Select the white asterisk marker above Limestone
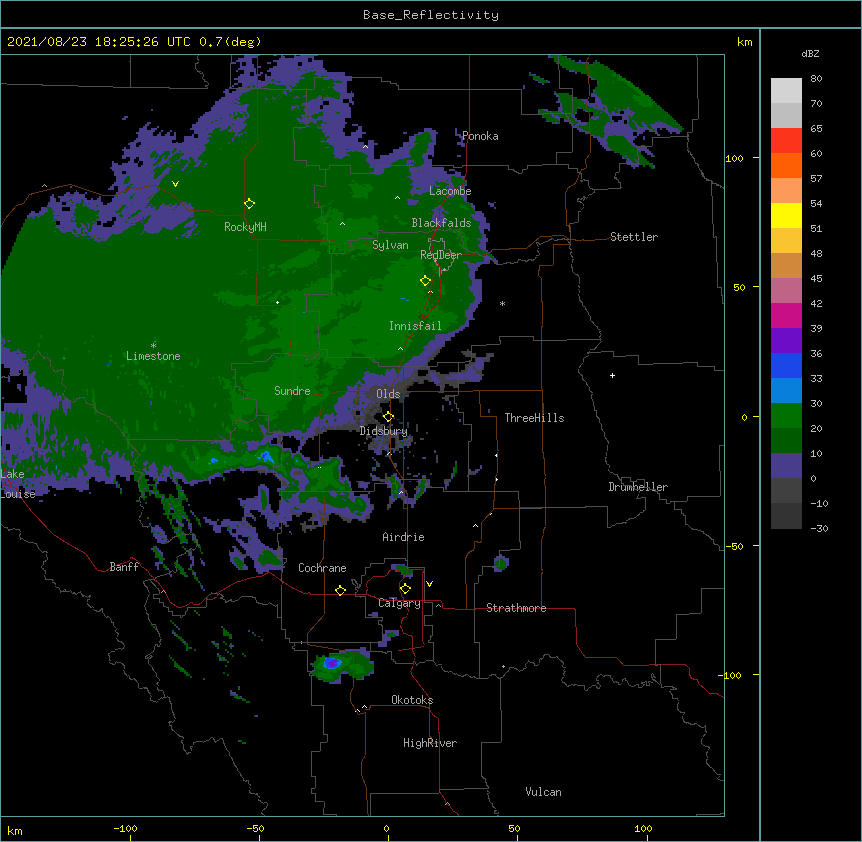The height and width of the screenshot is (842, 862). click(153, 345)
